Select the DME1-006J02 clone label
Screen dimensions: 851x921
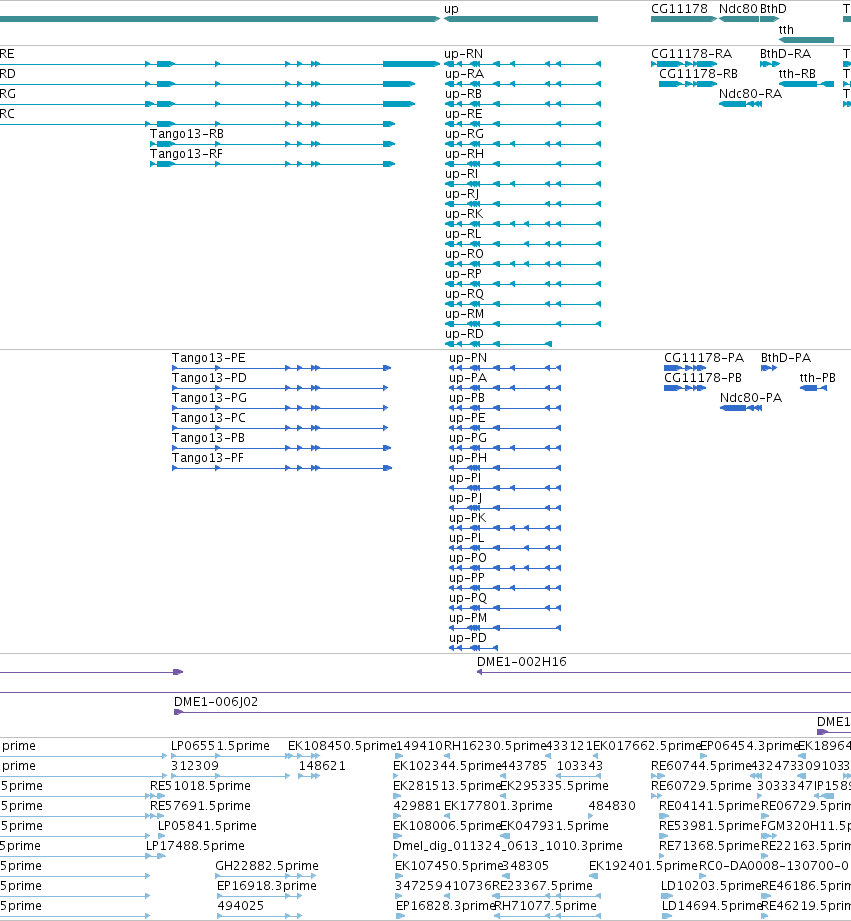click(216, 702)
